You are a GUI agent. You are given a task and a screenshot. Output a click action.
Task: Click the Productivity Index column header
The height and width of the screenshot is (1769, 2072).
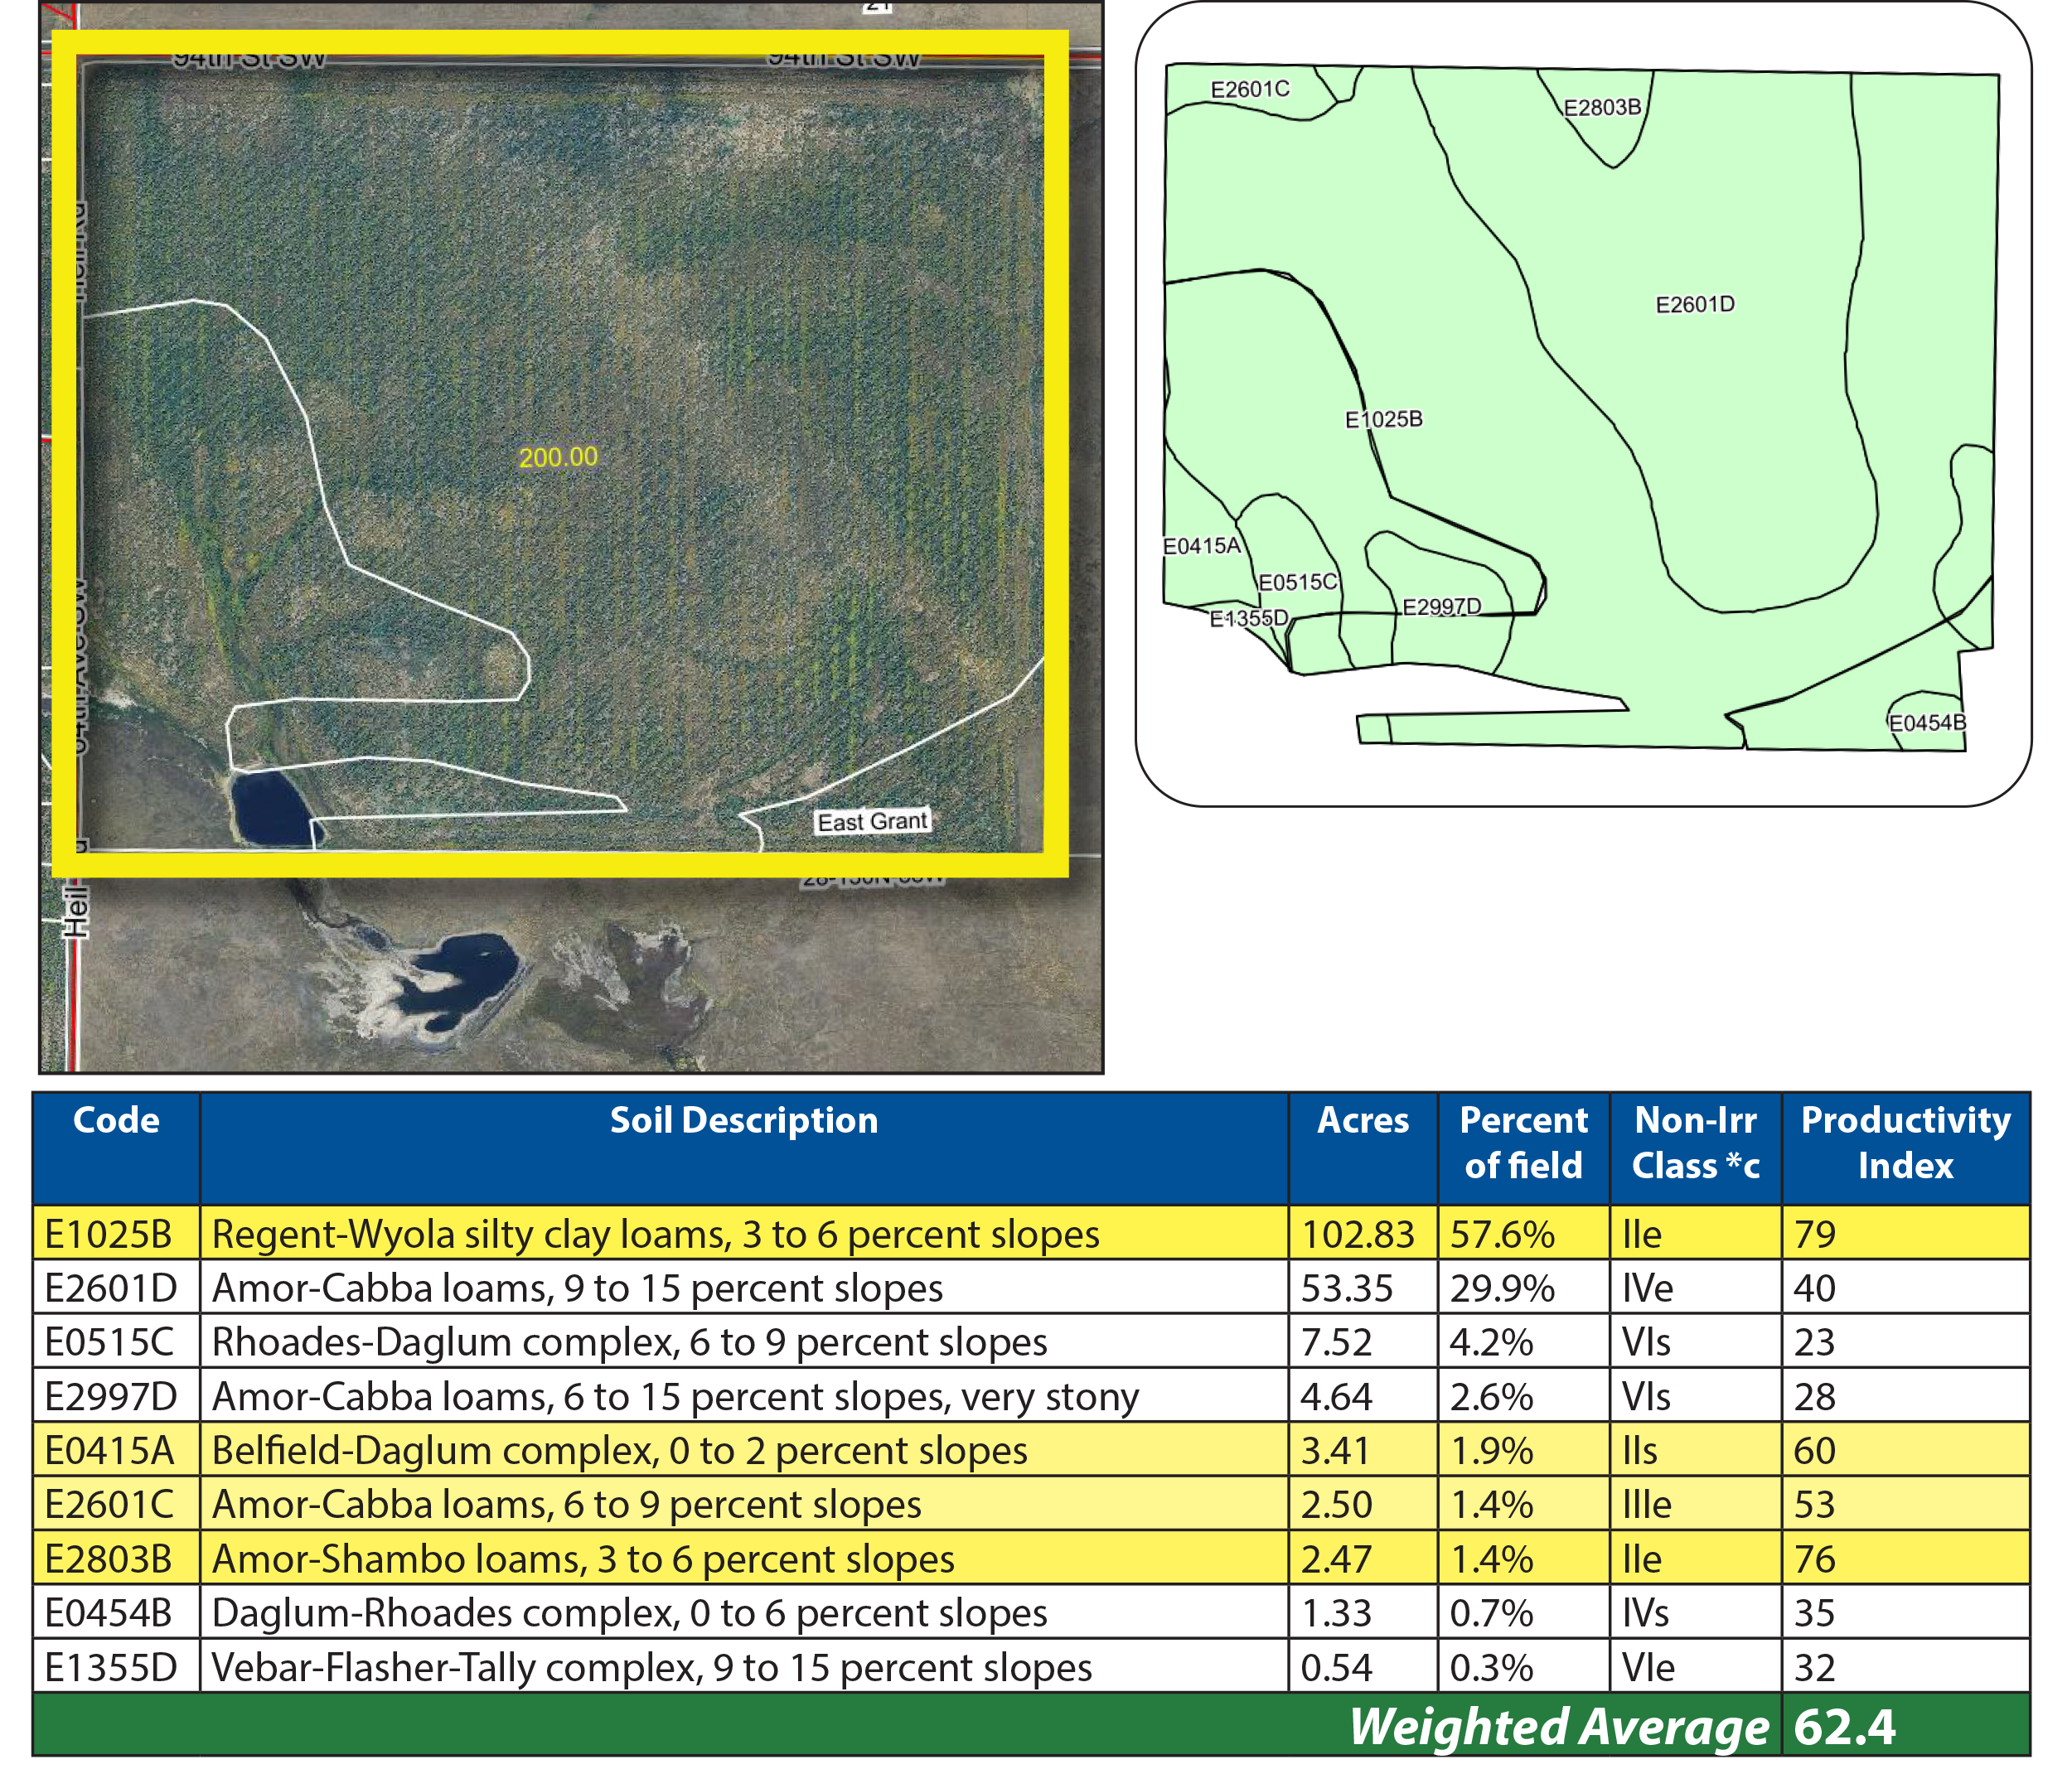pos(1905,1142)
